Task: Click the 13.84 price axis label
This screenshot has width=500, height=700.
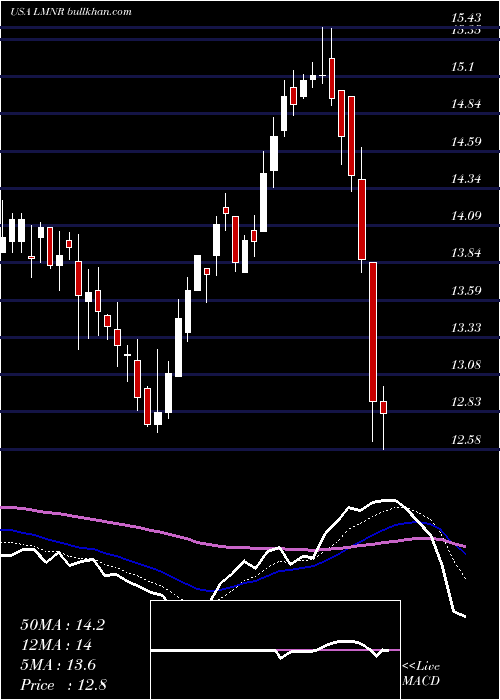Action: click(x=466, y=253)
